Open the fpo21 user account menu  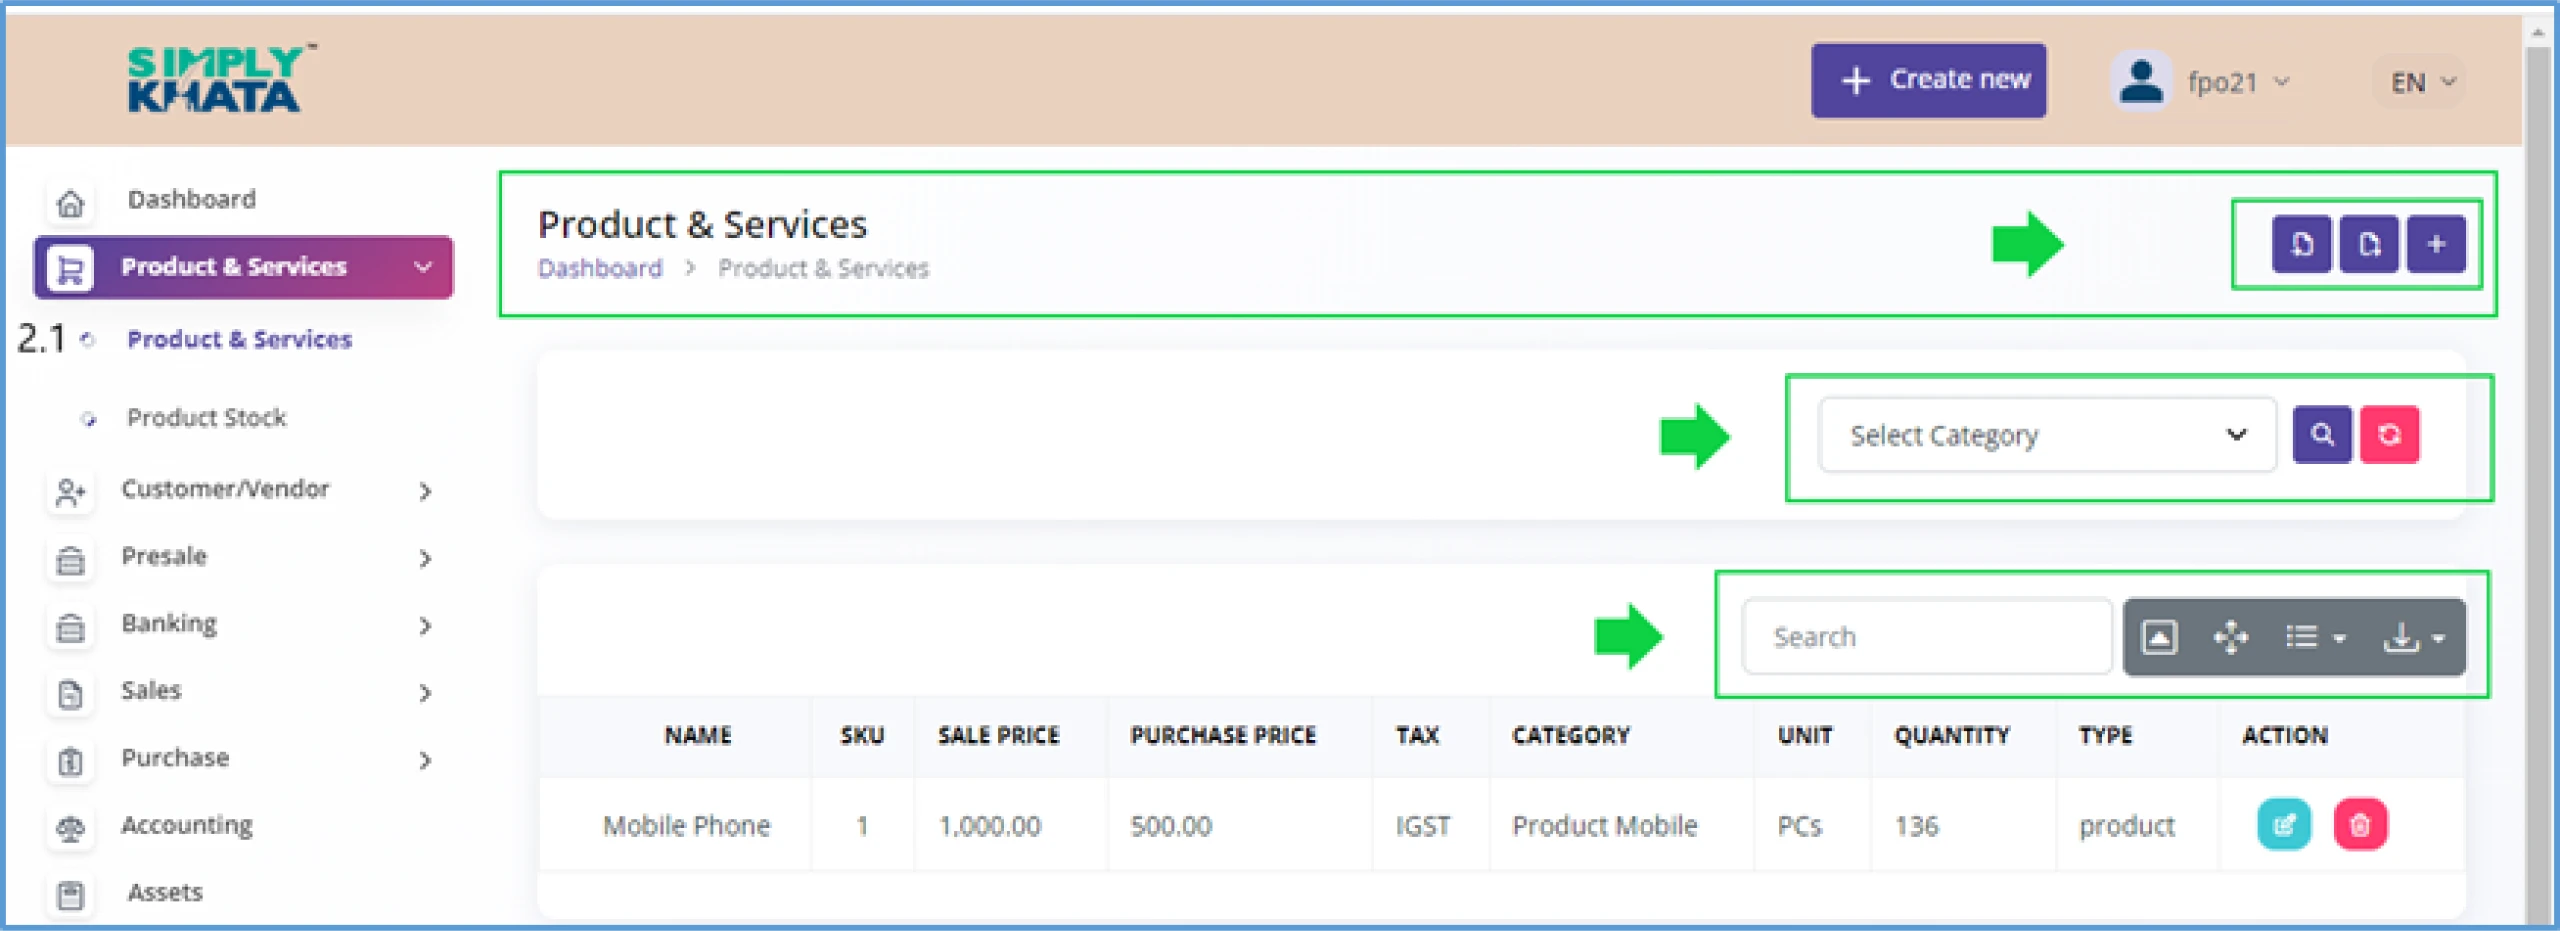[2221, 82]
